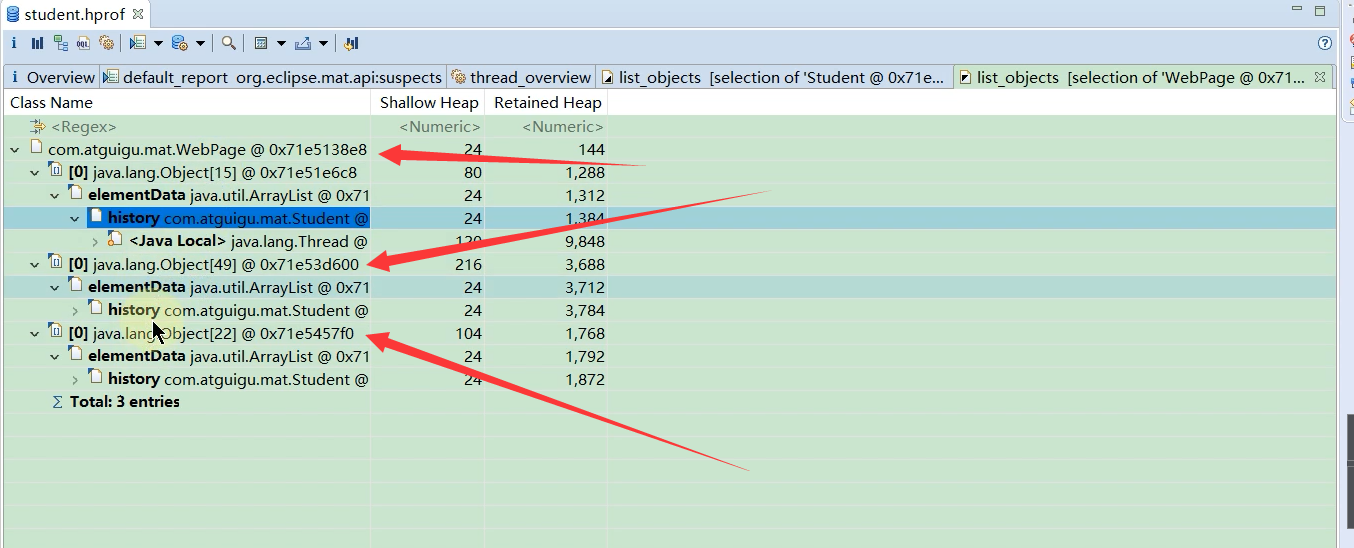
Task: Click the retained heap value 9,848
Action: point(585,242)
